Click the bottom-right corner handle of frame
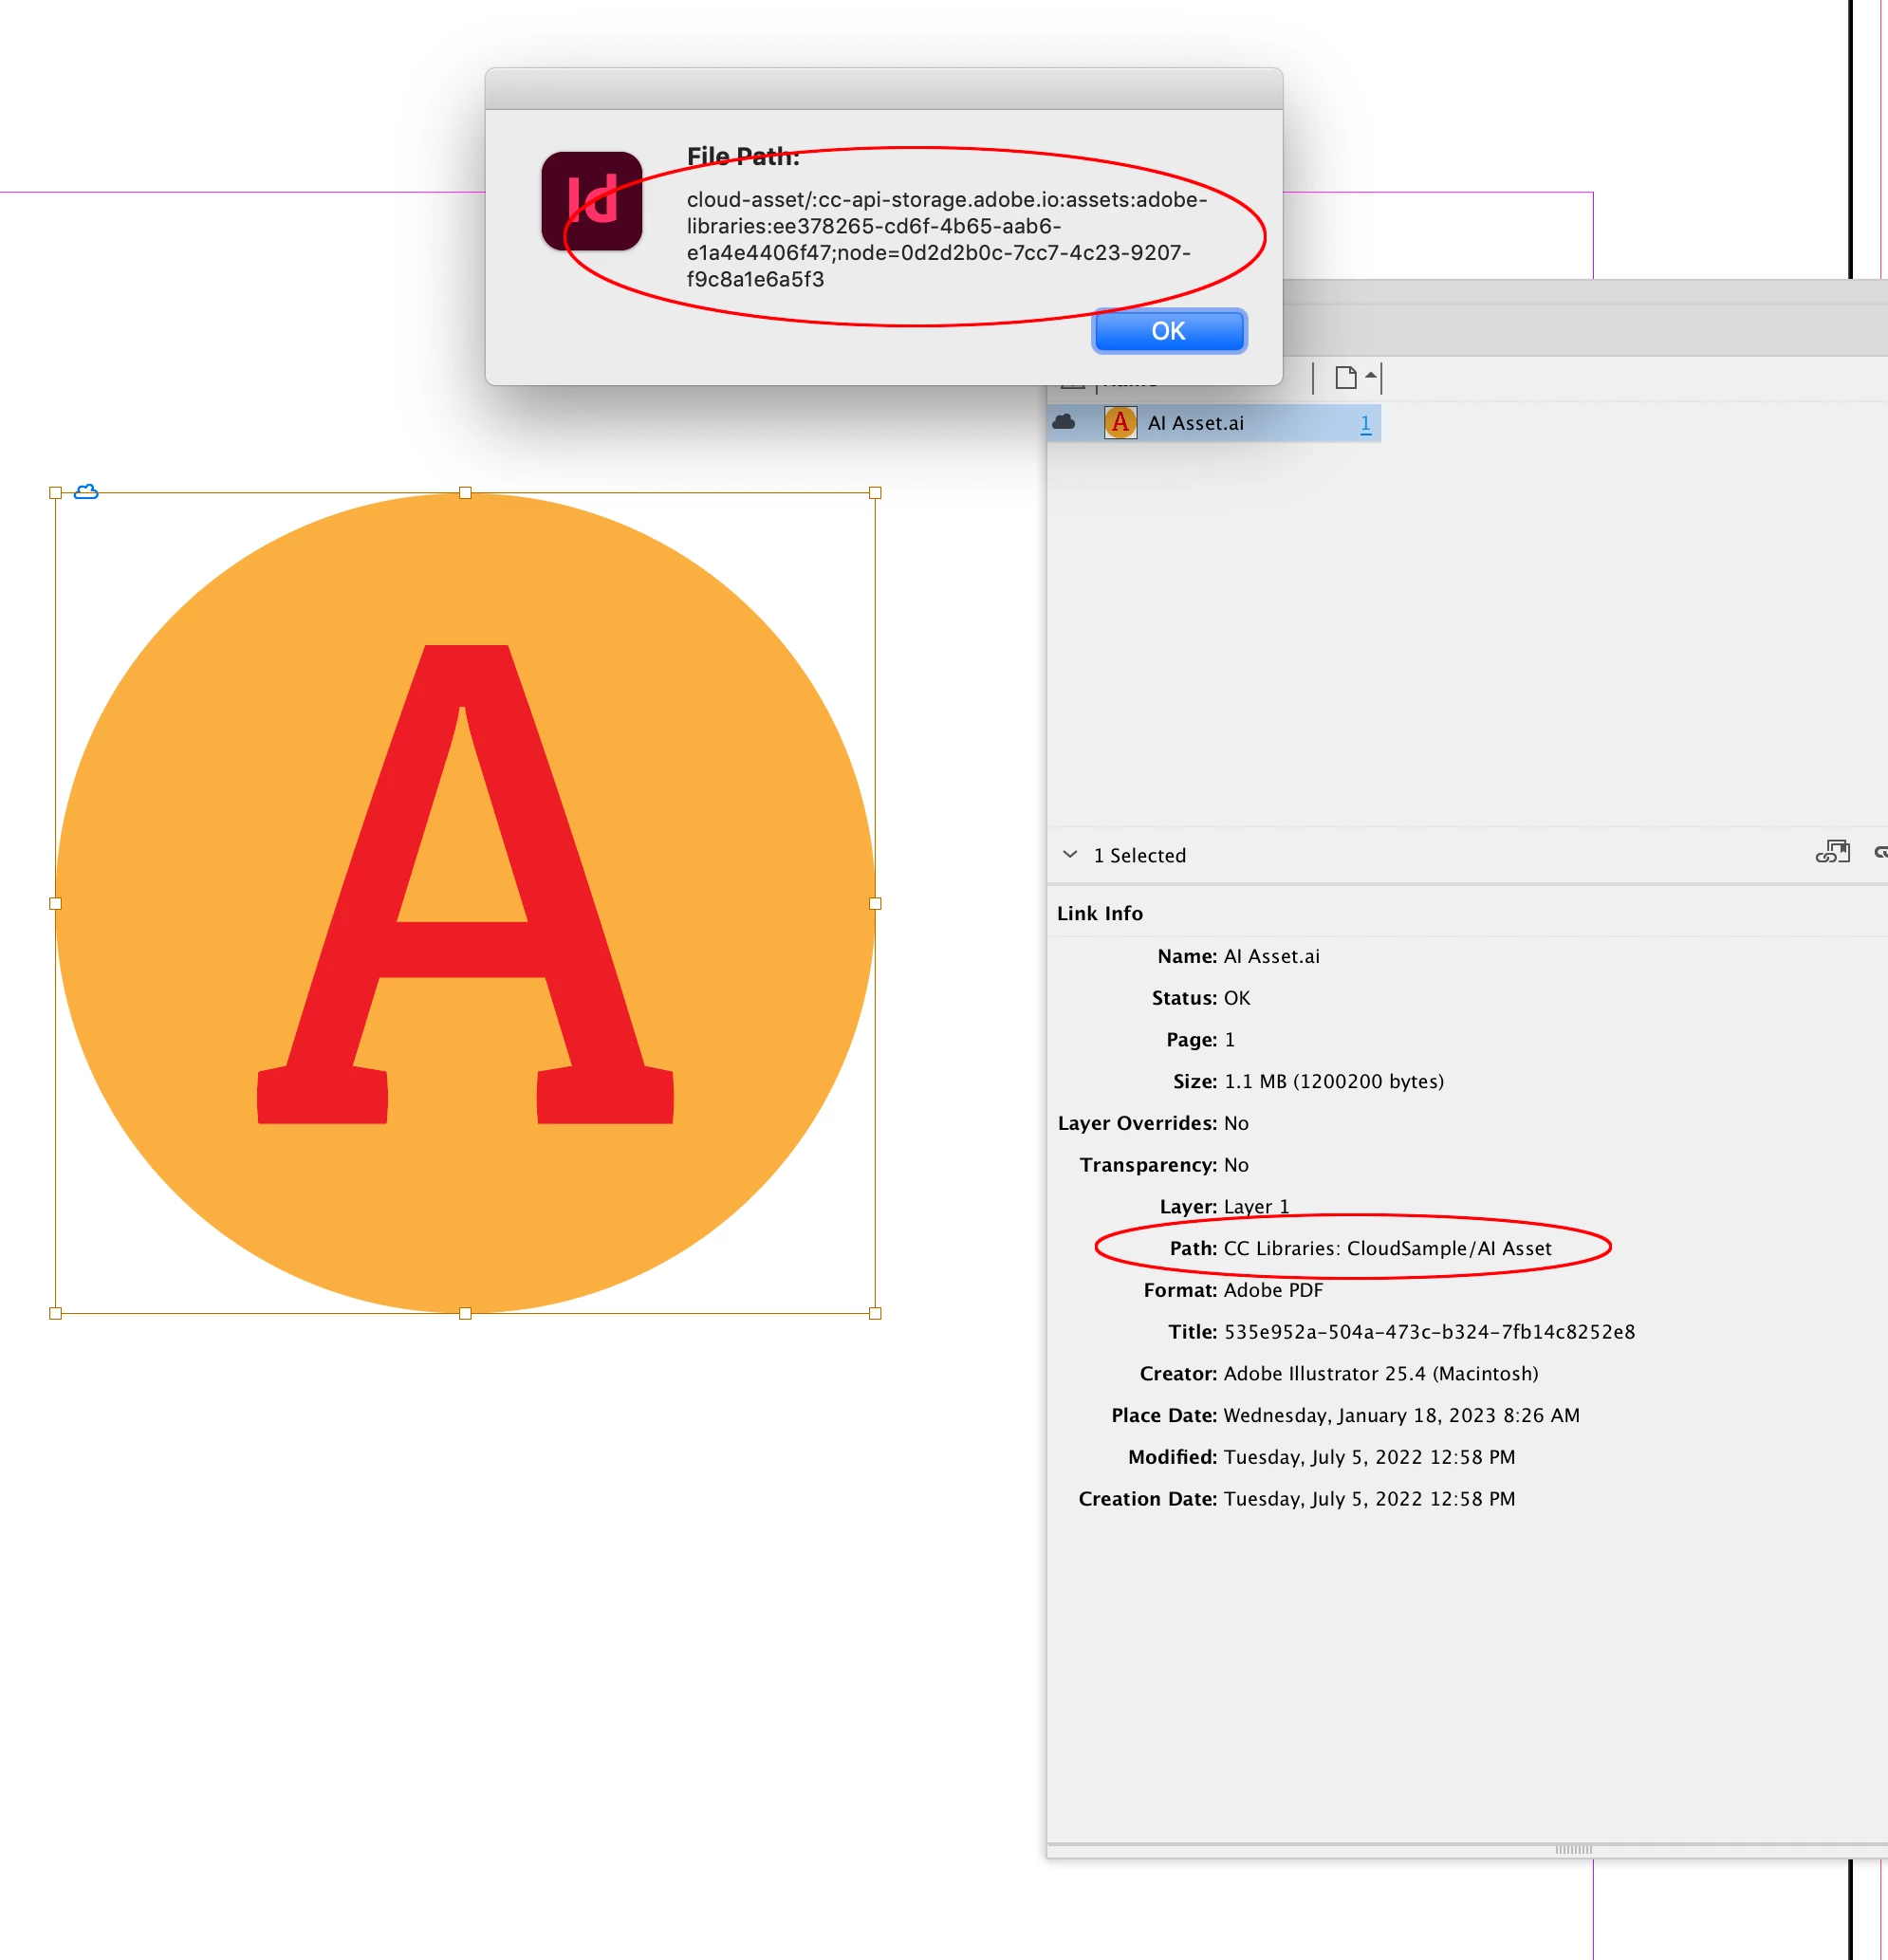Image resolution: width=1888 pixels, height=1960 pixels. pyautogui.click(x=875, y=1313)
